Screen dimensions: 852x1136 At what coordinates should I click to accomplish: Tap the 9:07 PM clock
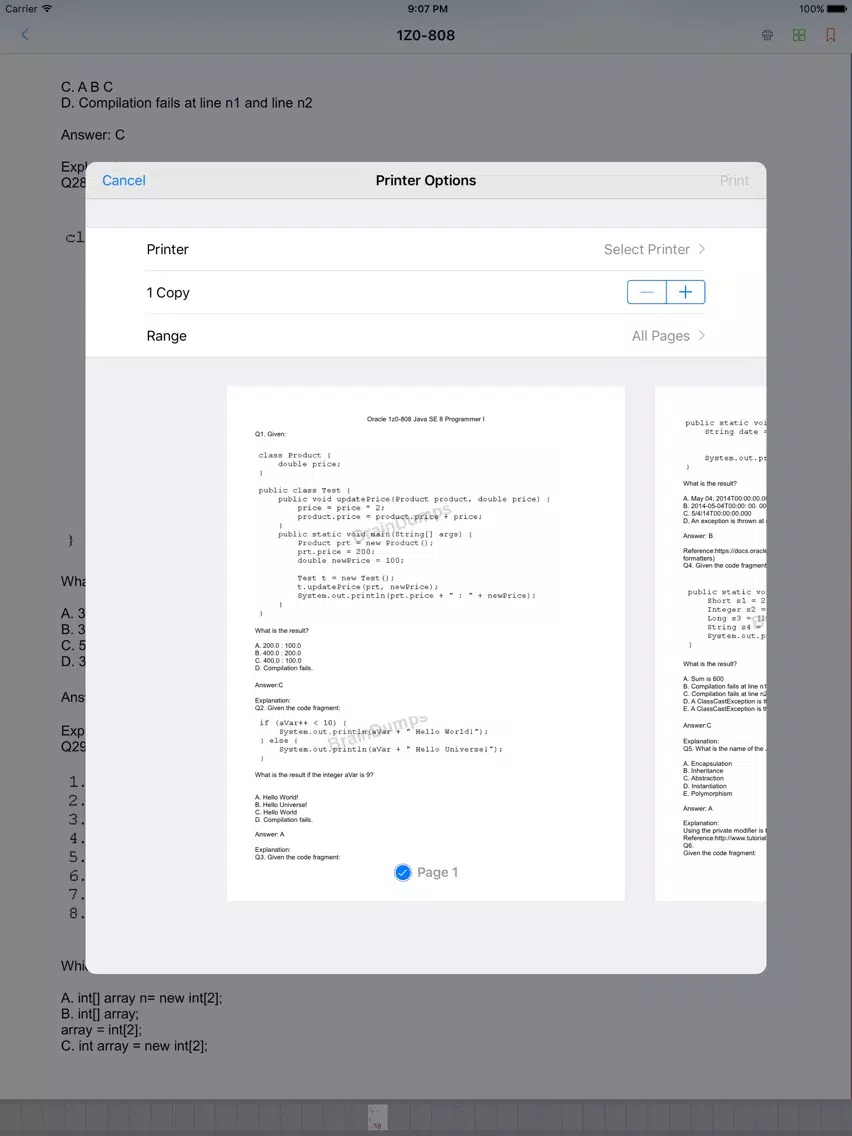(427, 9)
